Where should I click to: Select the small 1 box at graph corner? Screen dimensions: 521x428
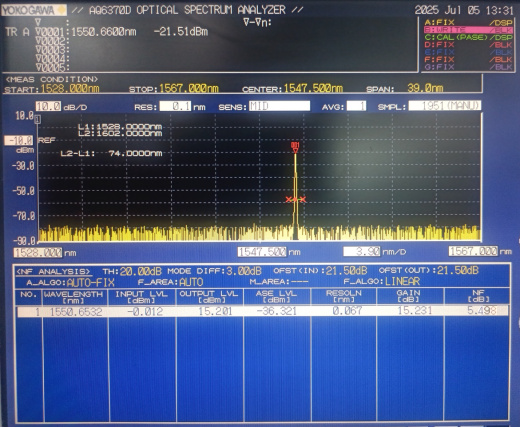pyautogui.click(x=38, y=119)
